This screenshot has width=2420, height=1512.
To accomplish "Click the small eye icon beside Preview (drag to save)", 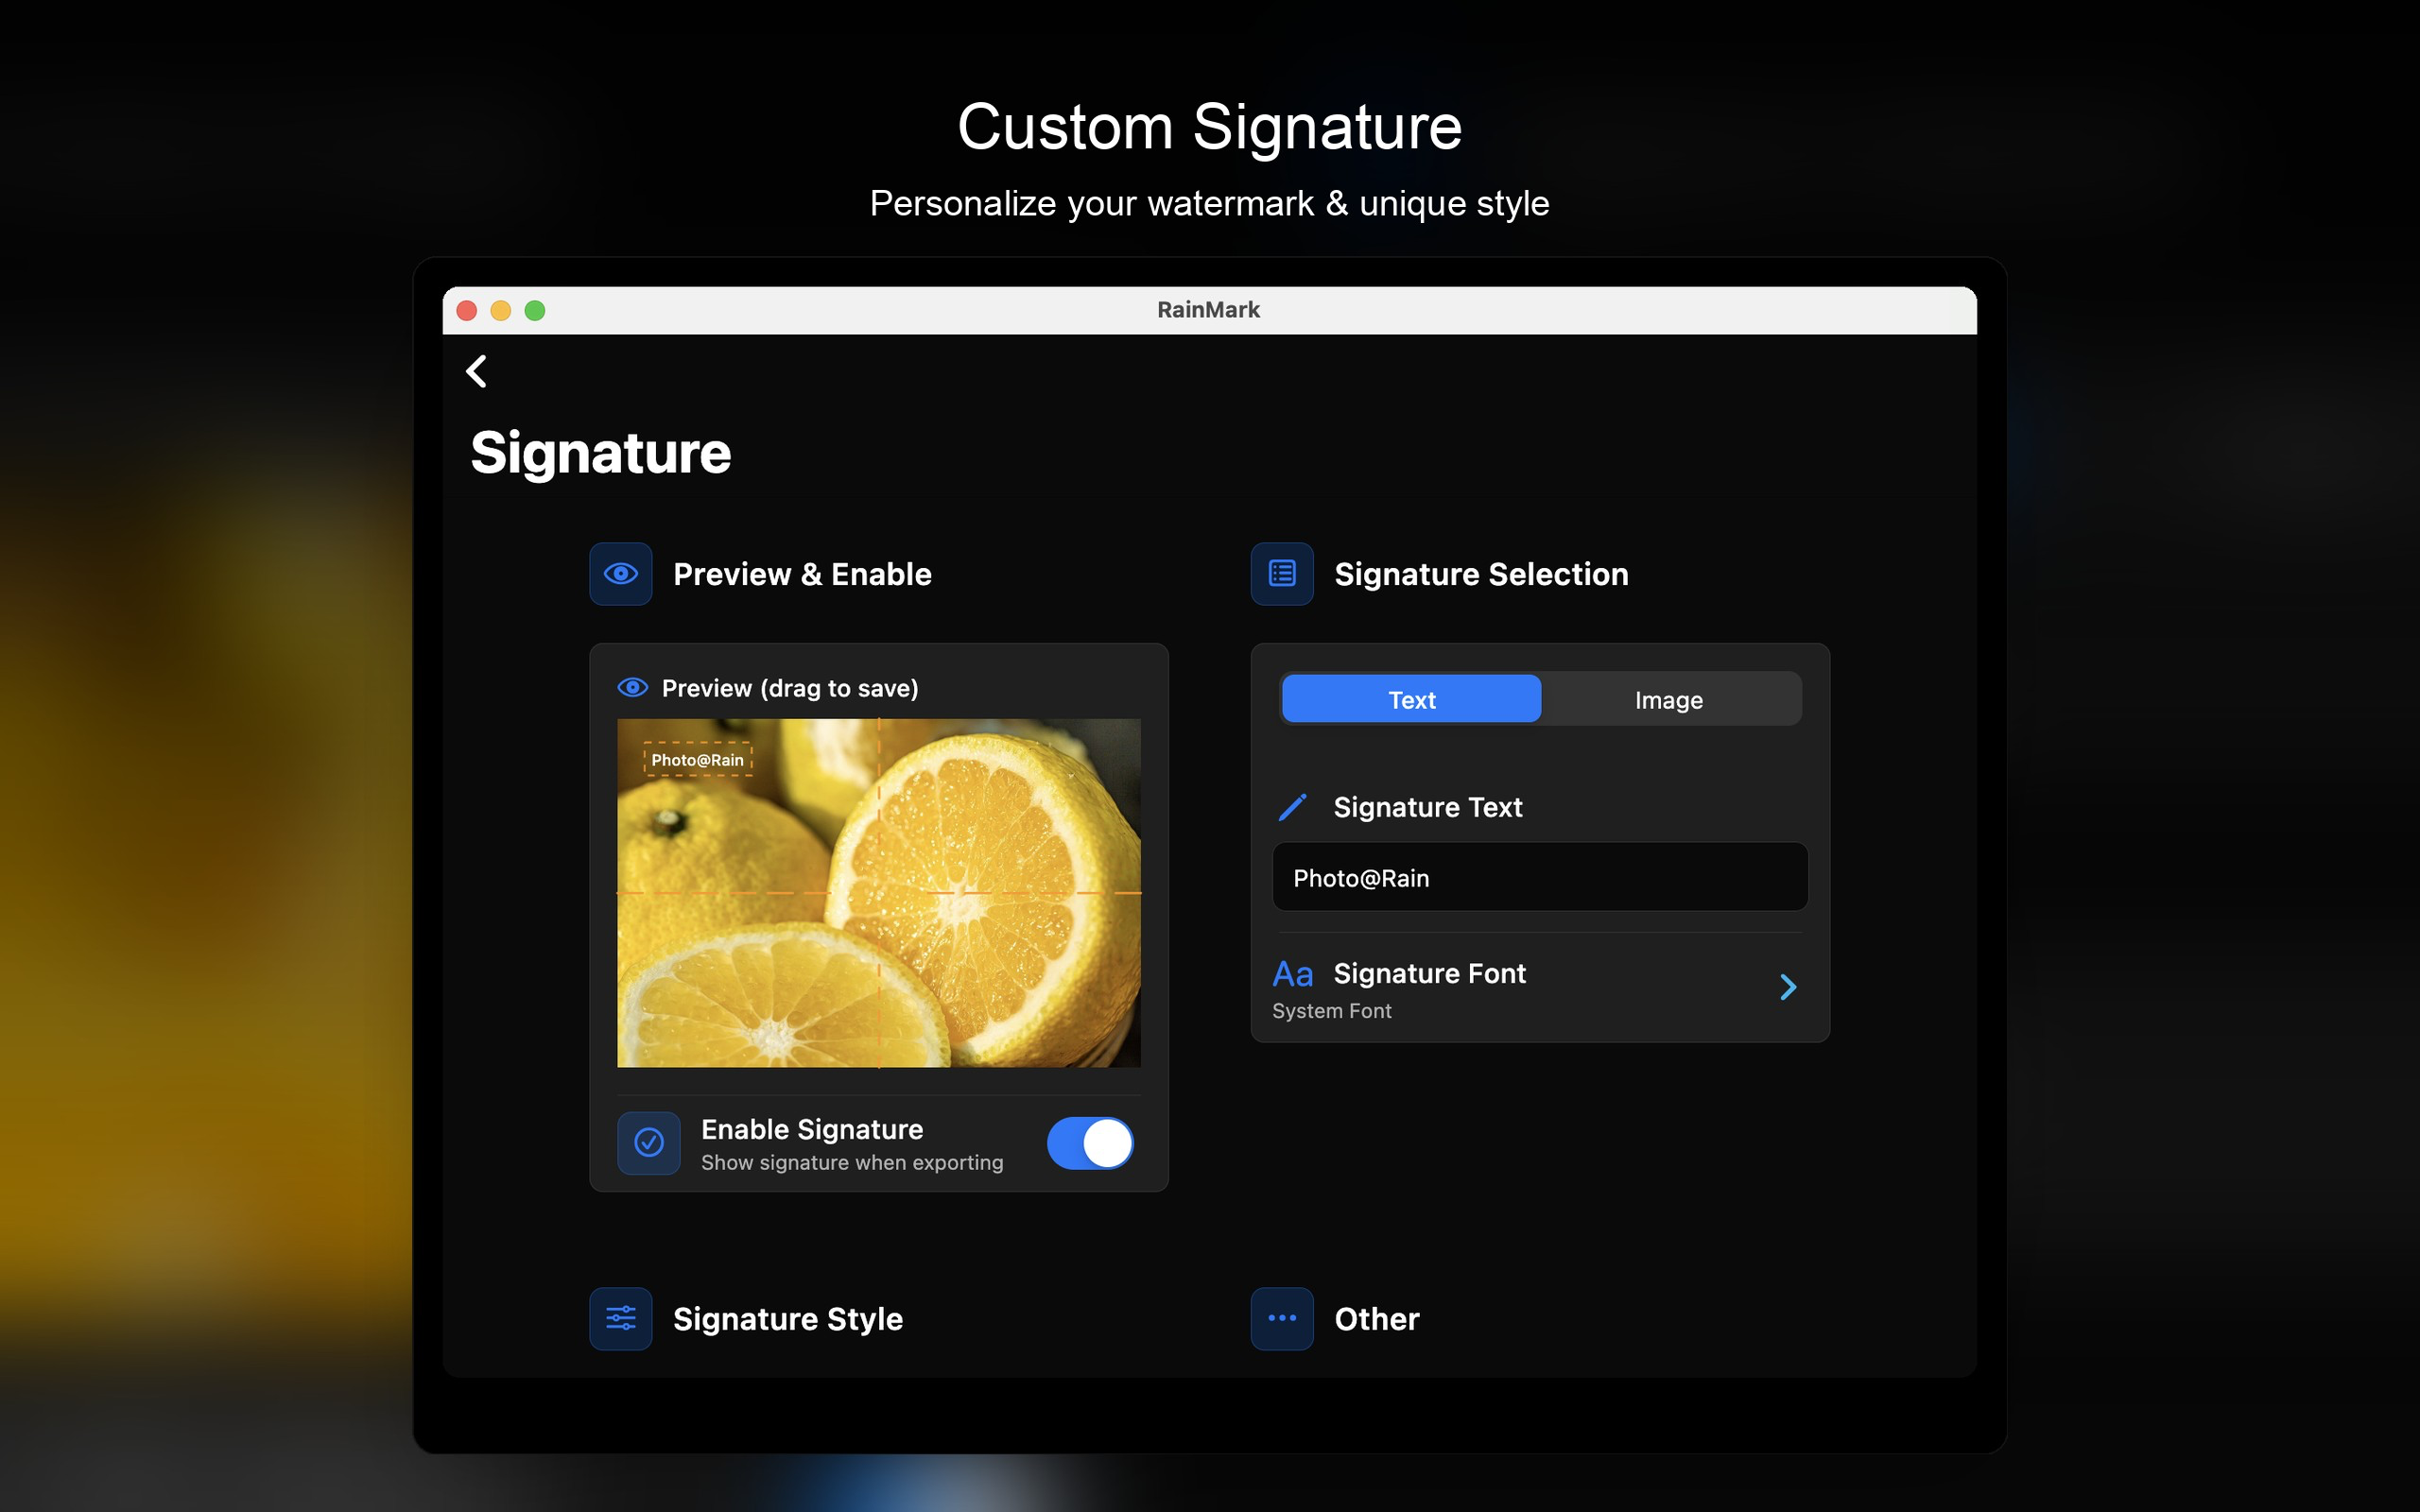I will [633, 687].
